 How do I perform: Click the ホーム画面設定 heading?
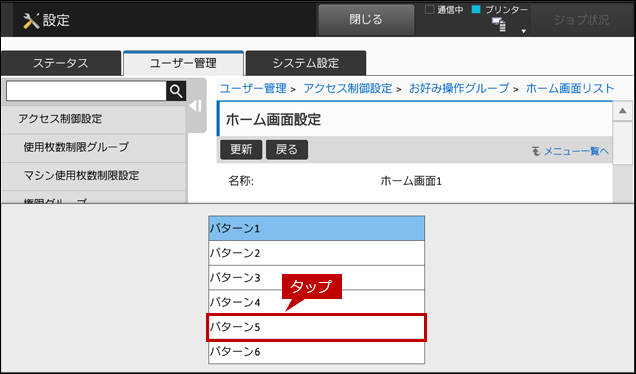click(273, 120)
